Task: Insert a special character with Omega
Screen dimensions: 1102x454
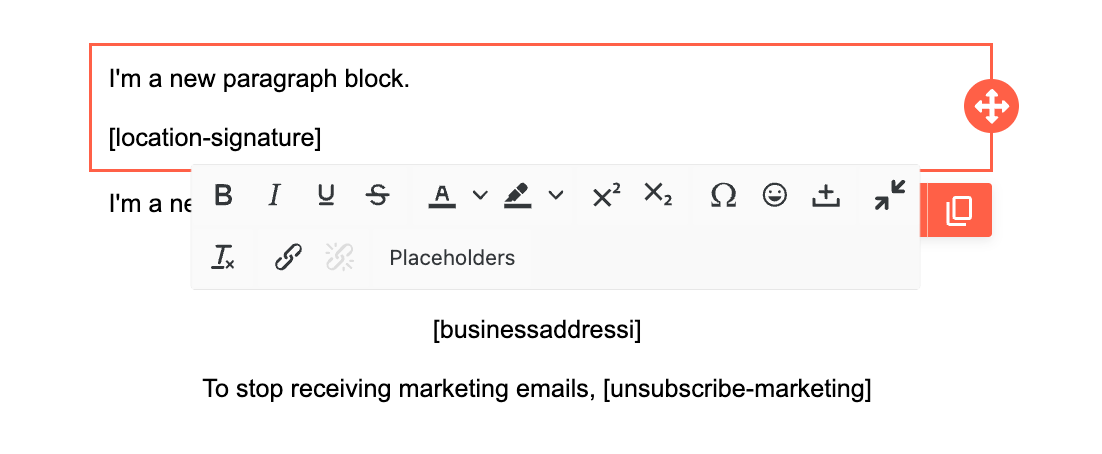Action: coord(723,195)
